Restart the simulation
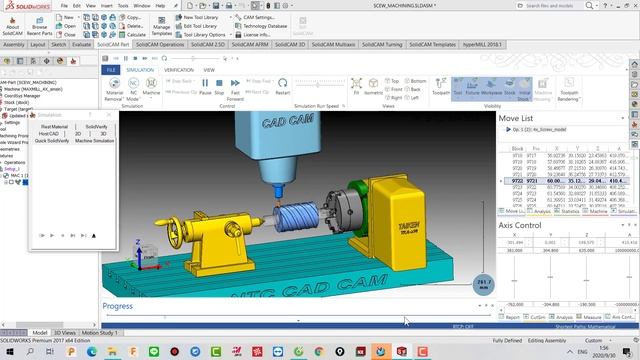Viewport: 640px width, 360px height. (282, 87)
